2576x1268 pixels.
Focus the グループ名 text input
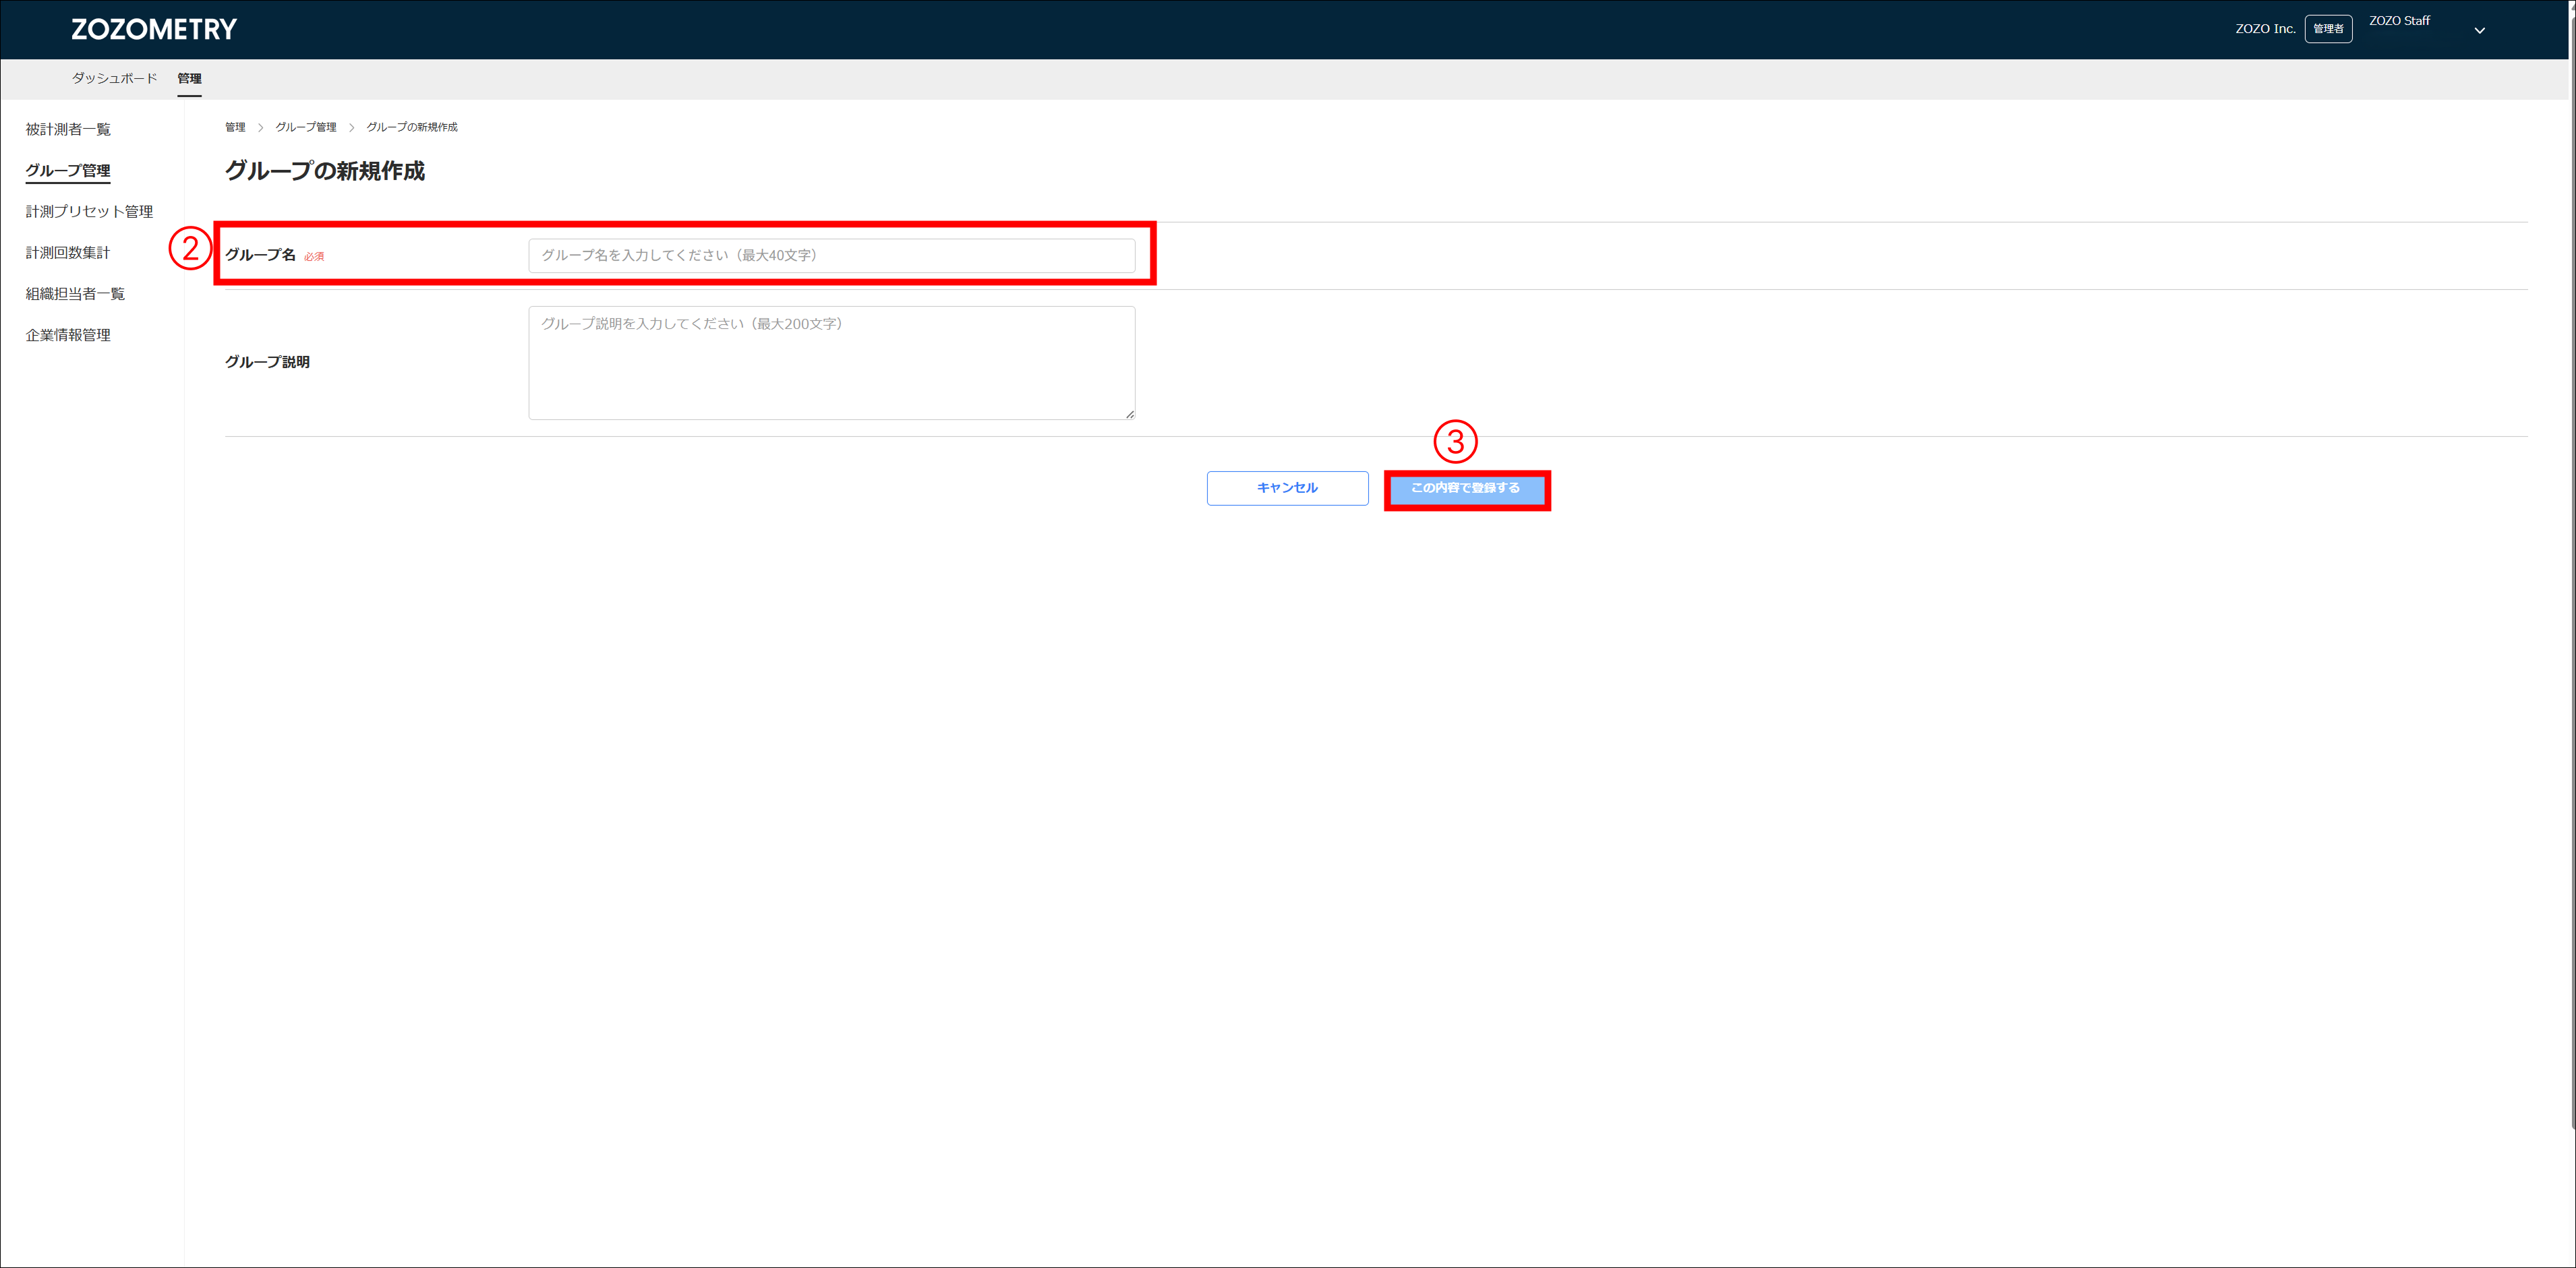831,255
